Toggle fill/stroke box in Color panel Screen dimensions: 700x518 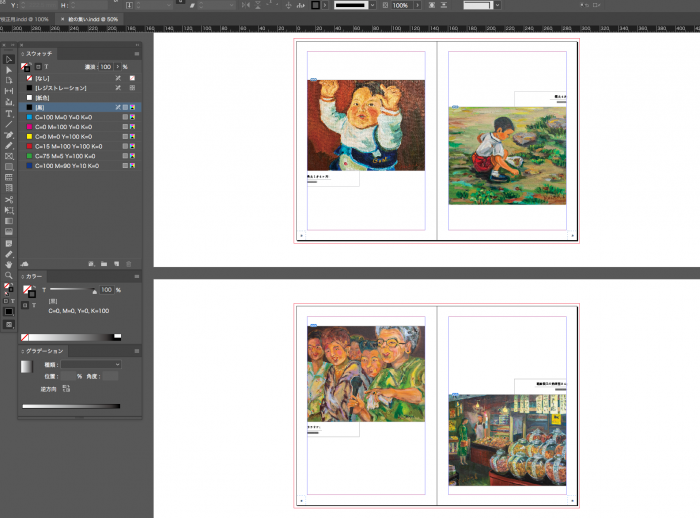[29, 291]
